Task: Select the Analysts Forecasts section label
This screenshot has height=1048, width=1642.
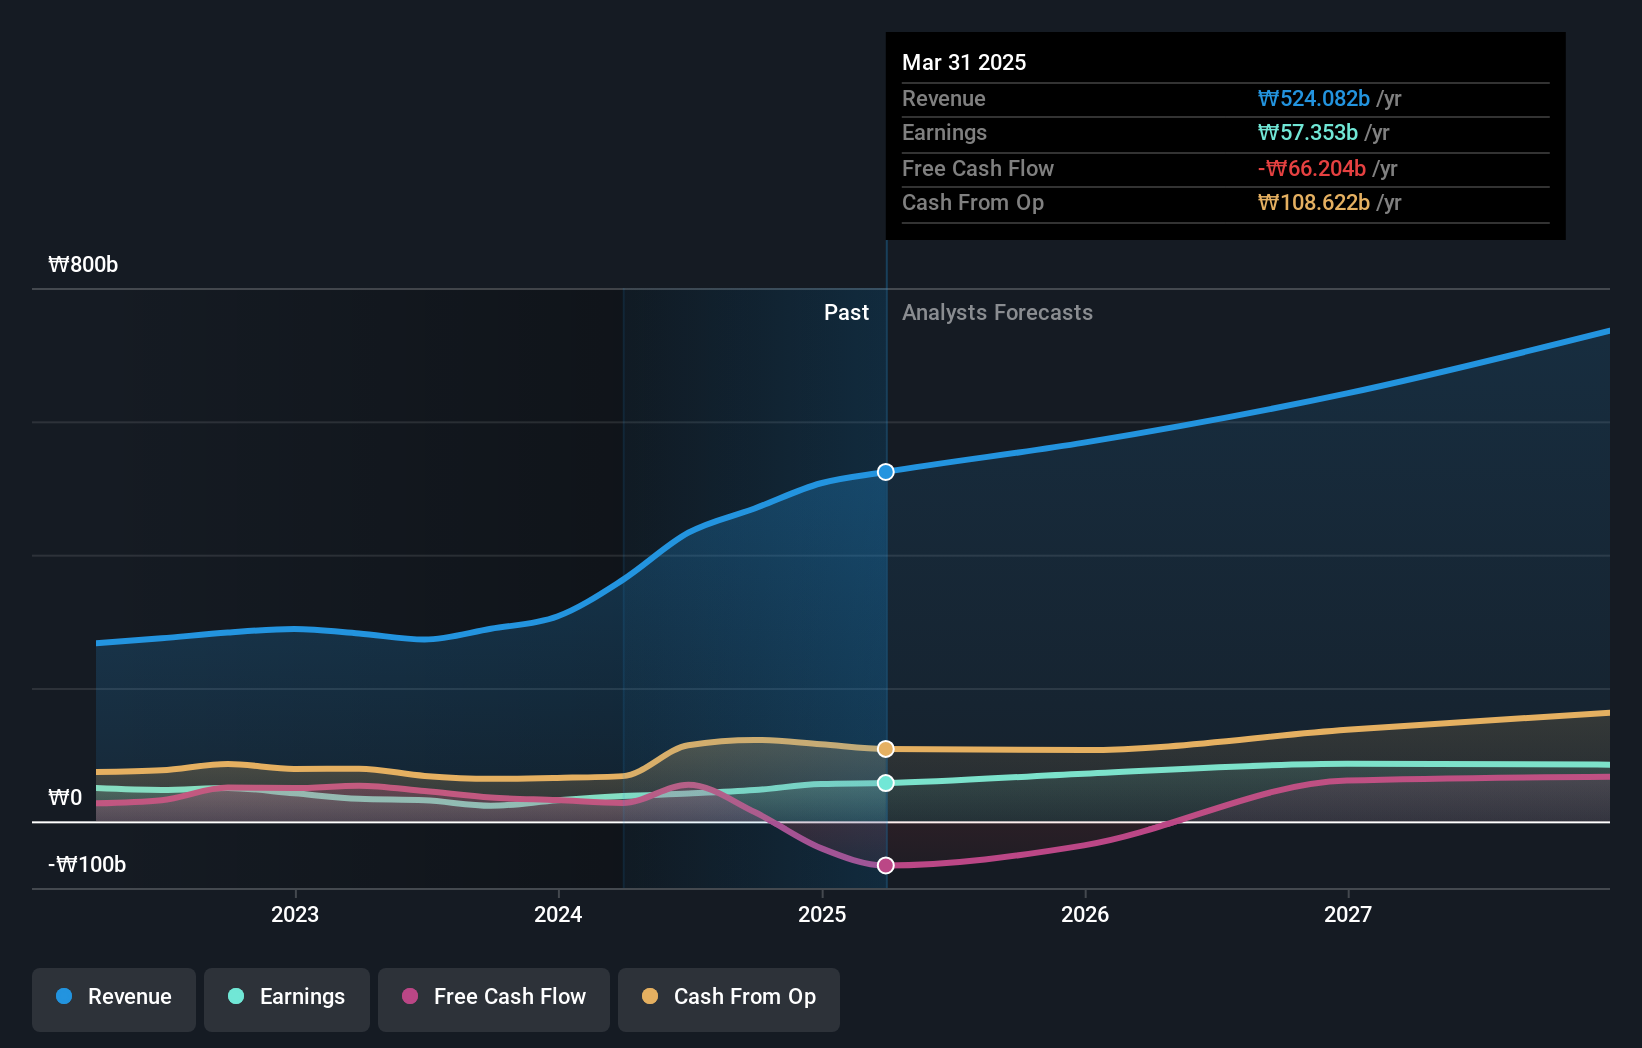Action: [x=997, y=312]
